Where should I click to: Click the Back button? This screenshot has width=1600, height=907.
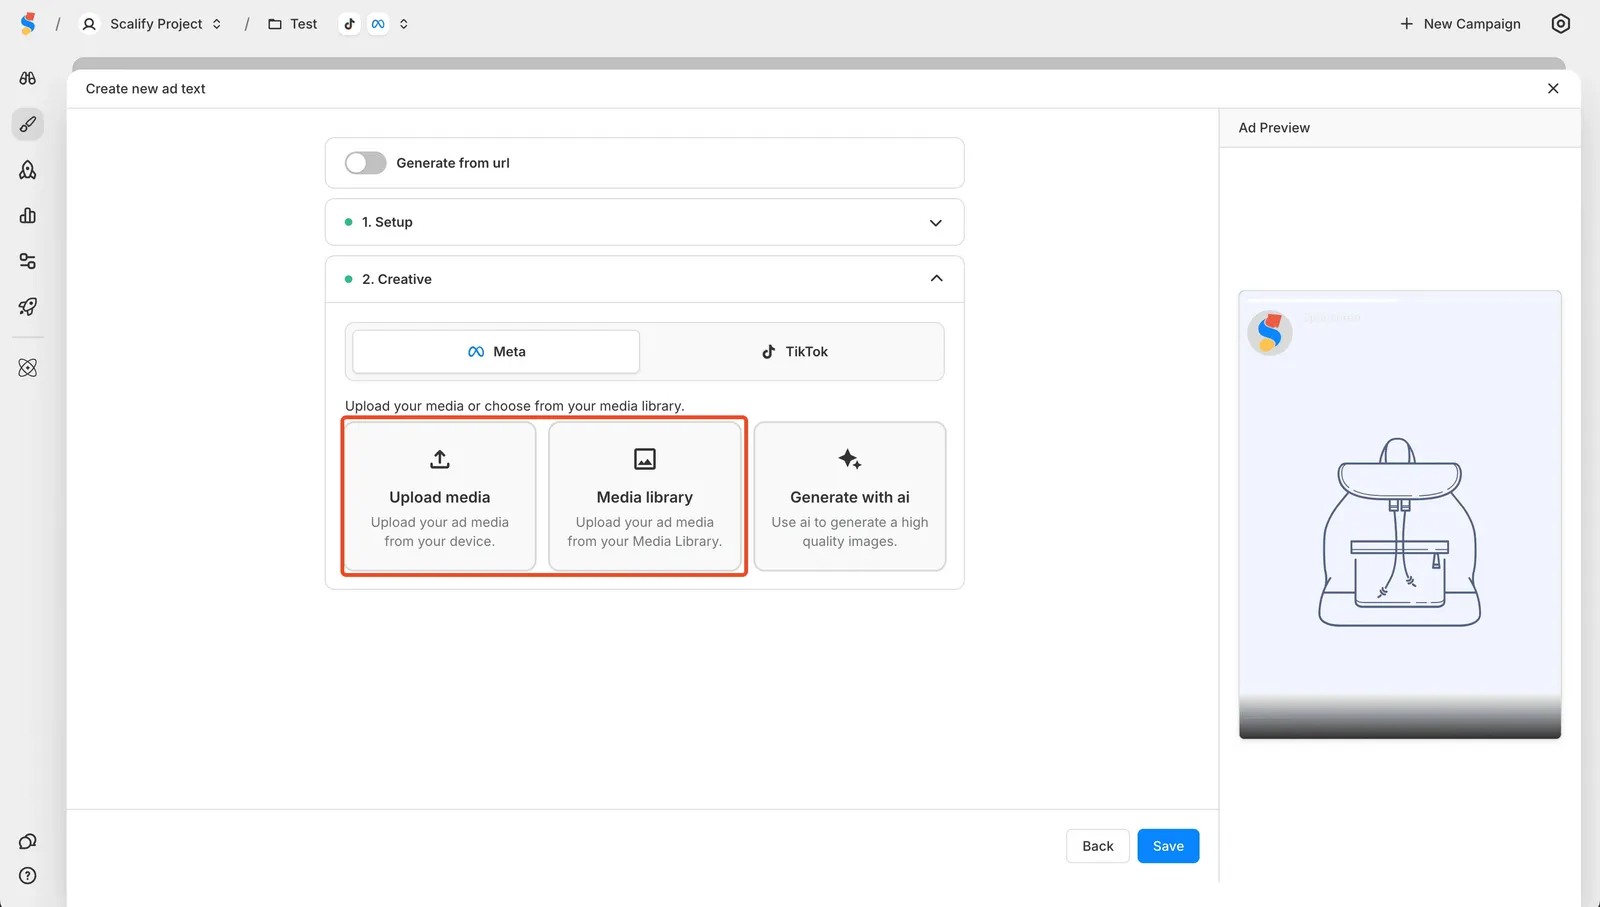pos(1097,846)
